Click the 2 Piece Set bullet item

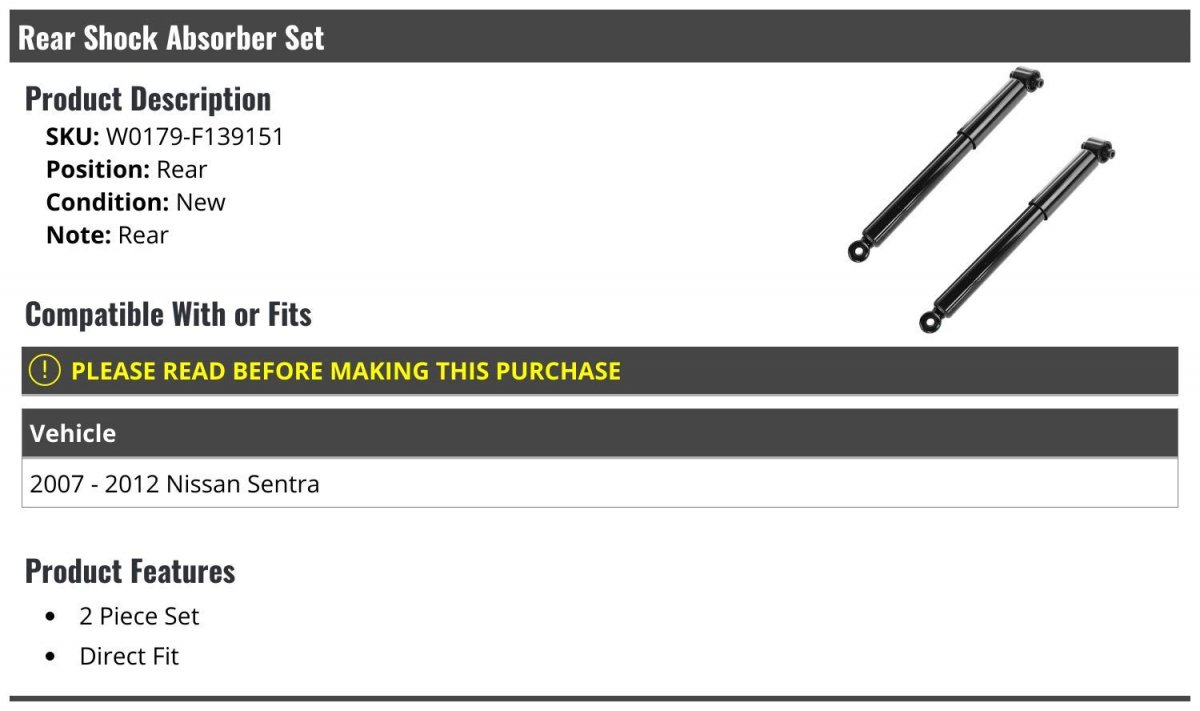139,617
